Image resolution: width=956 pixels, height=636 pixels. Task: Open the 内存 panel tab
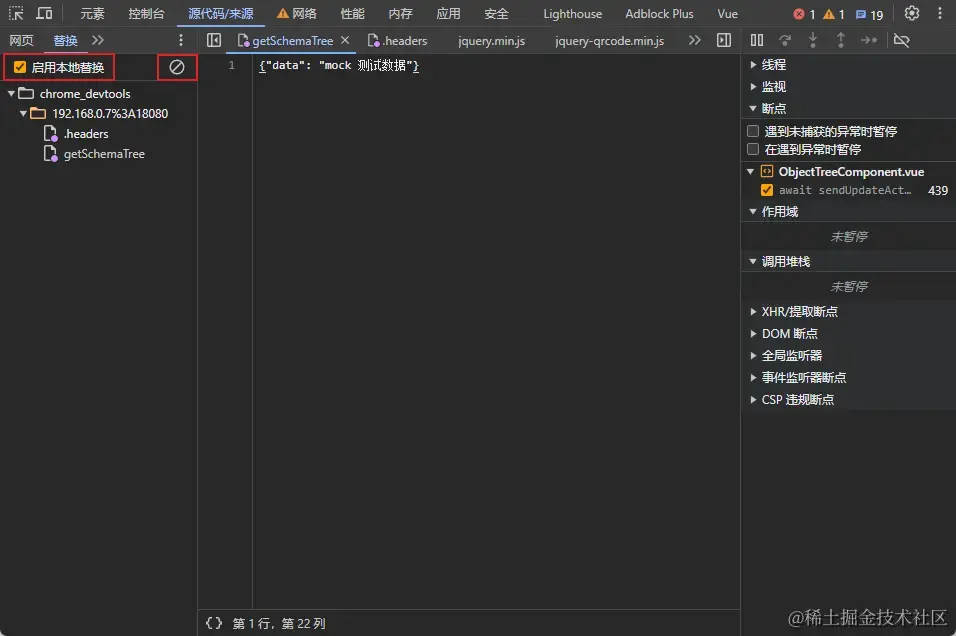click(x=401, y=13)
